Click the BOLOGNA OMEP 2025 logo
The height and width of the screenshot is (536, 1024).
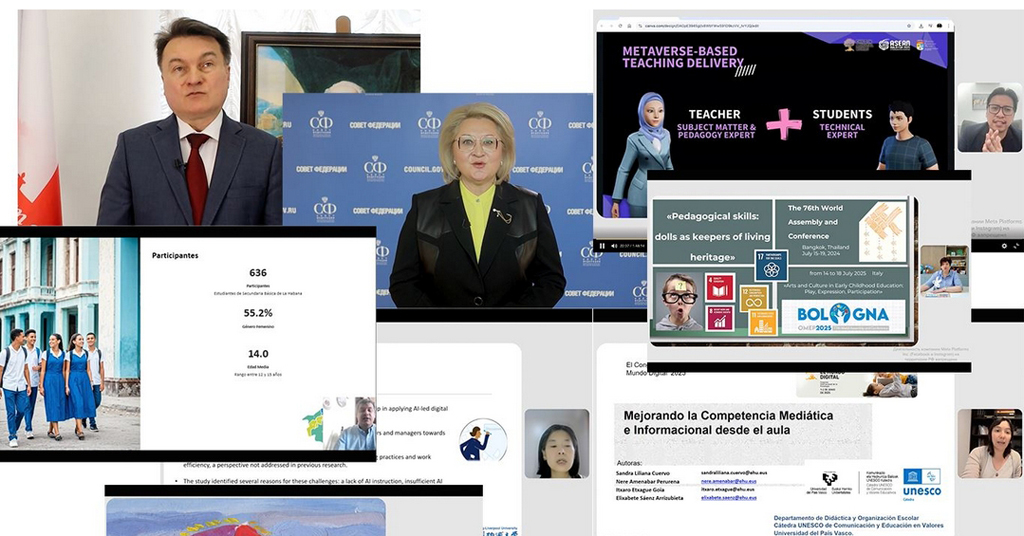[x=843, y=317]
